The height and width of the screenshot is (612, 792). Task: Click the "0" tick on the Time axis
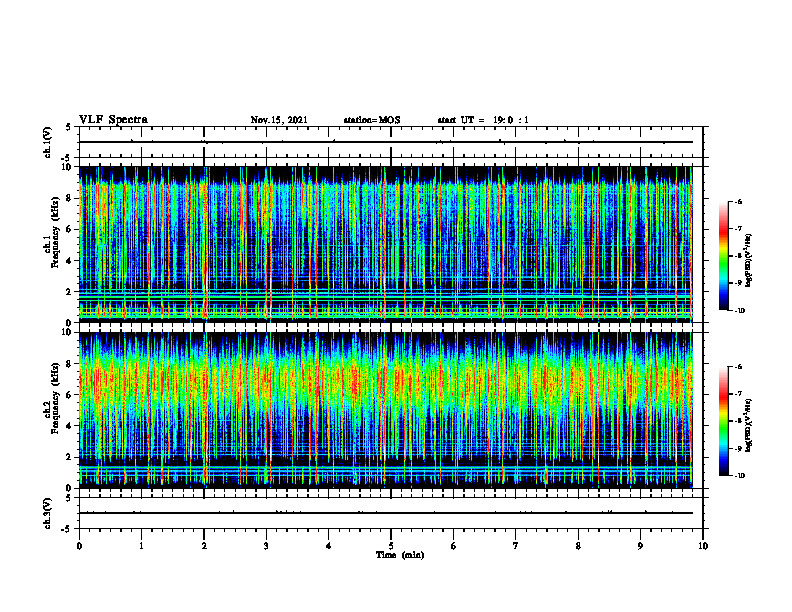click(79, 546)
